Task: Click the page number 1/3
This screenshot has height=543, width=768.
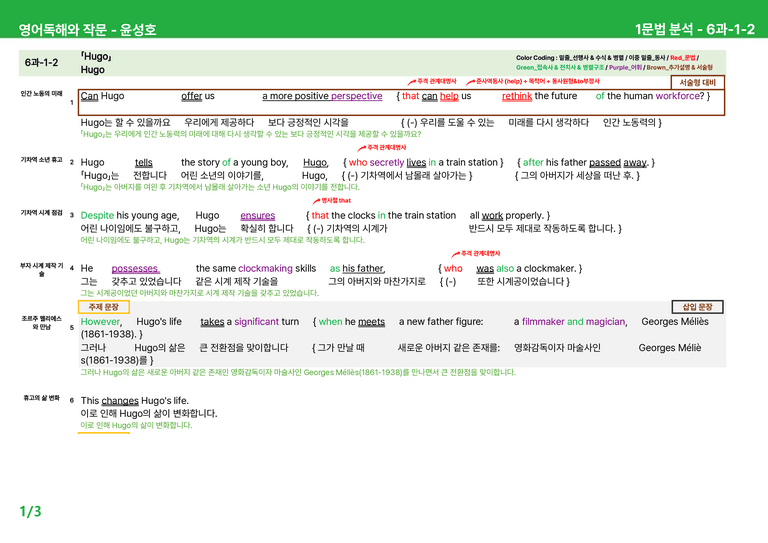Action: 30,512
